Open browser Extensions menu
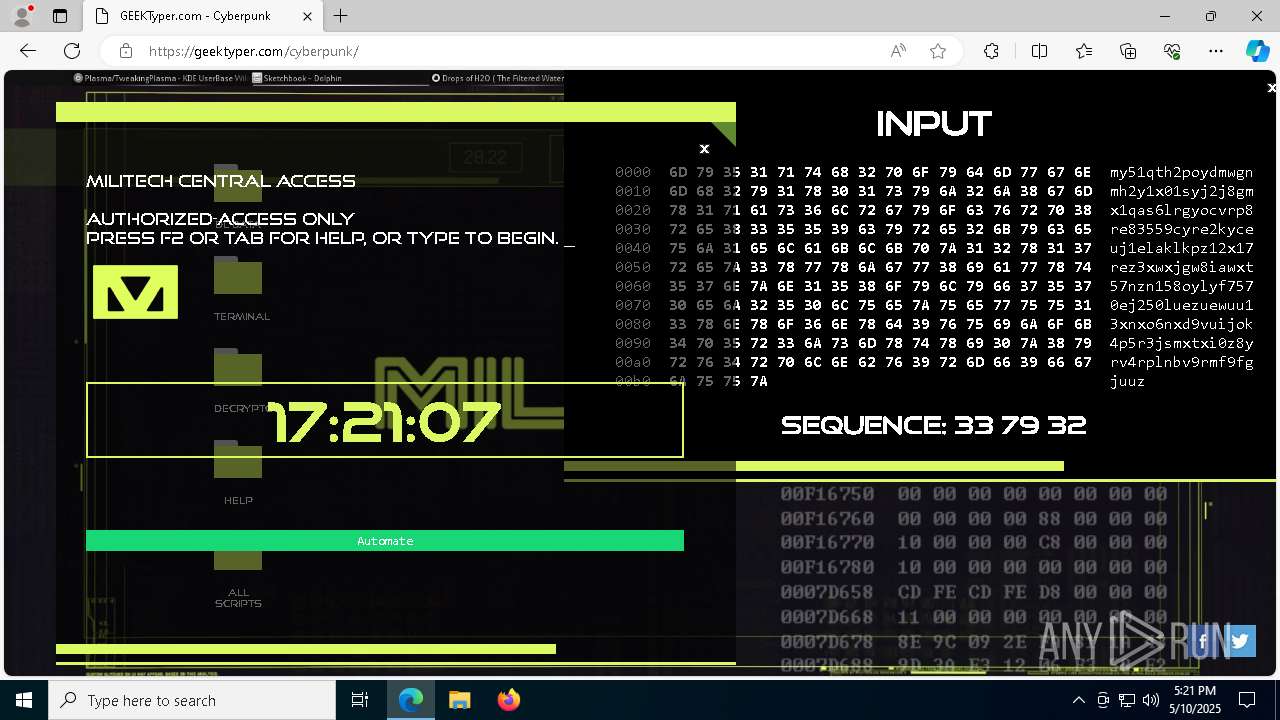 (x=991, y=51)
